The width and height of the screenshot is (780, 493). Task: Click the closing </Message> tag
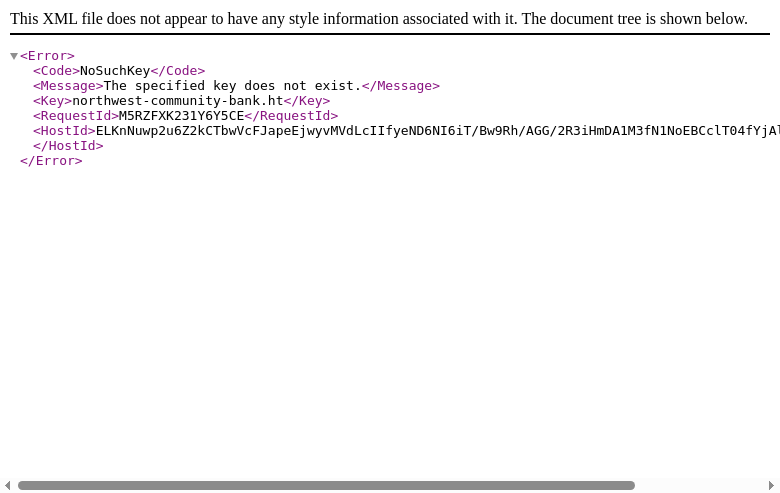(400, 86)
